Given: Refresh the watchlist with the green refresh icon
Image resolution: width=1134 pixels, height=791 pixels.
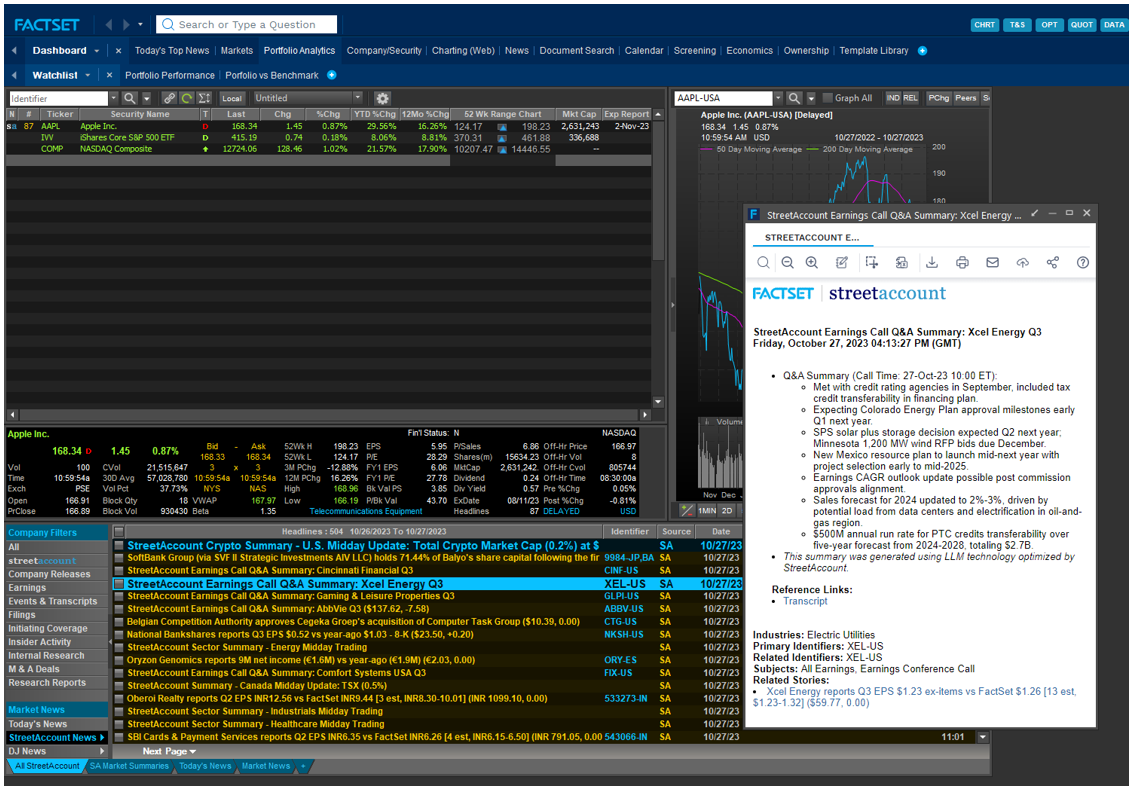Looking at the screenshot, I should click(186, 99).
